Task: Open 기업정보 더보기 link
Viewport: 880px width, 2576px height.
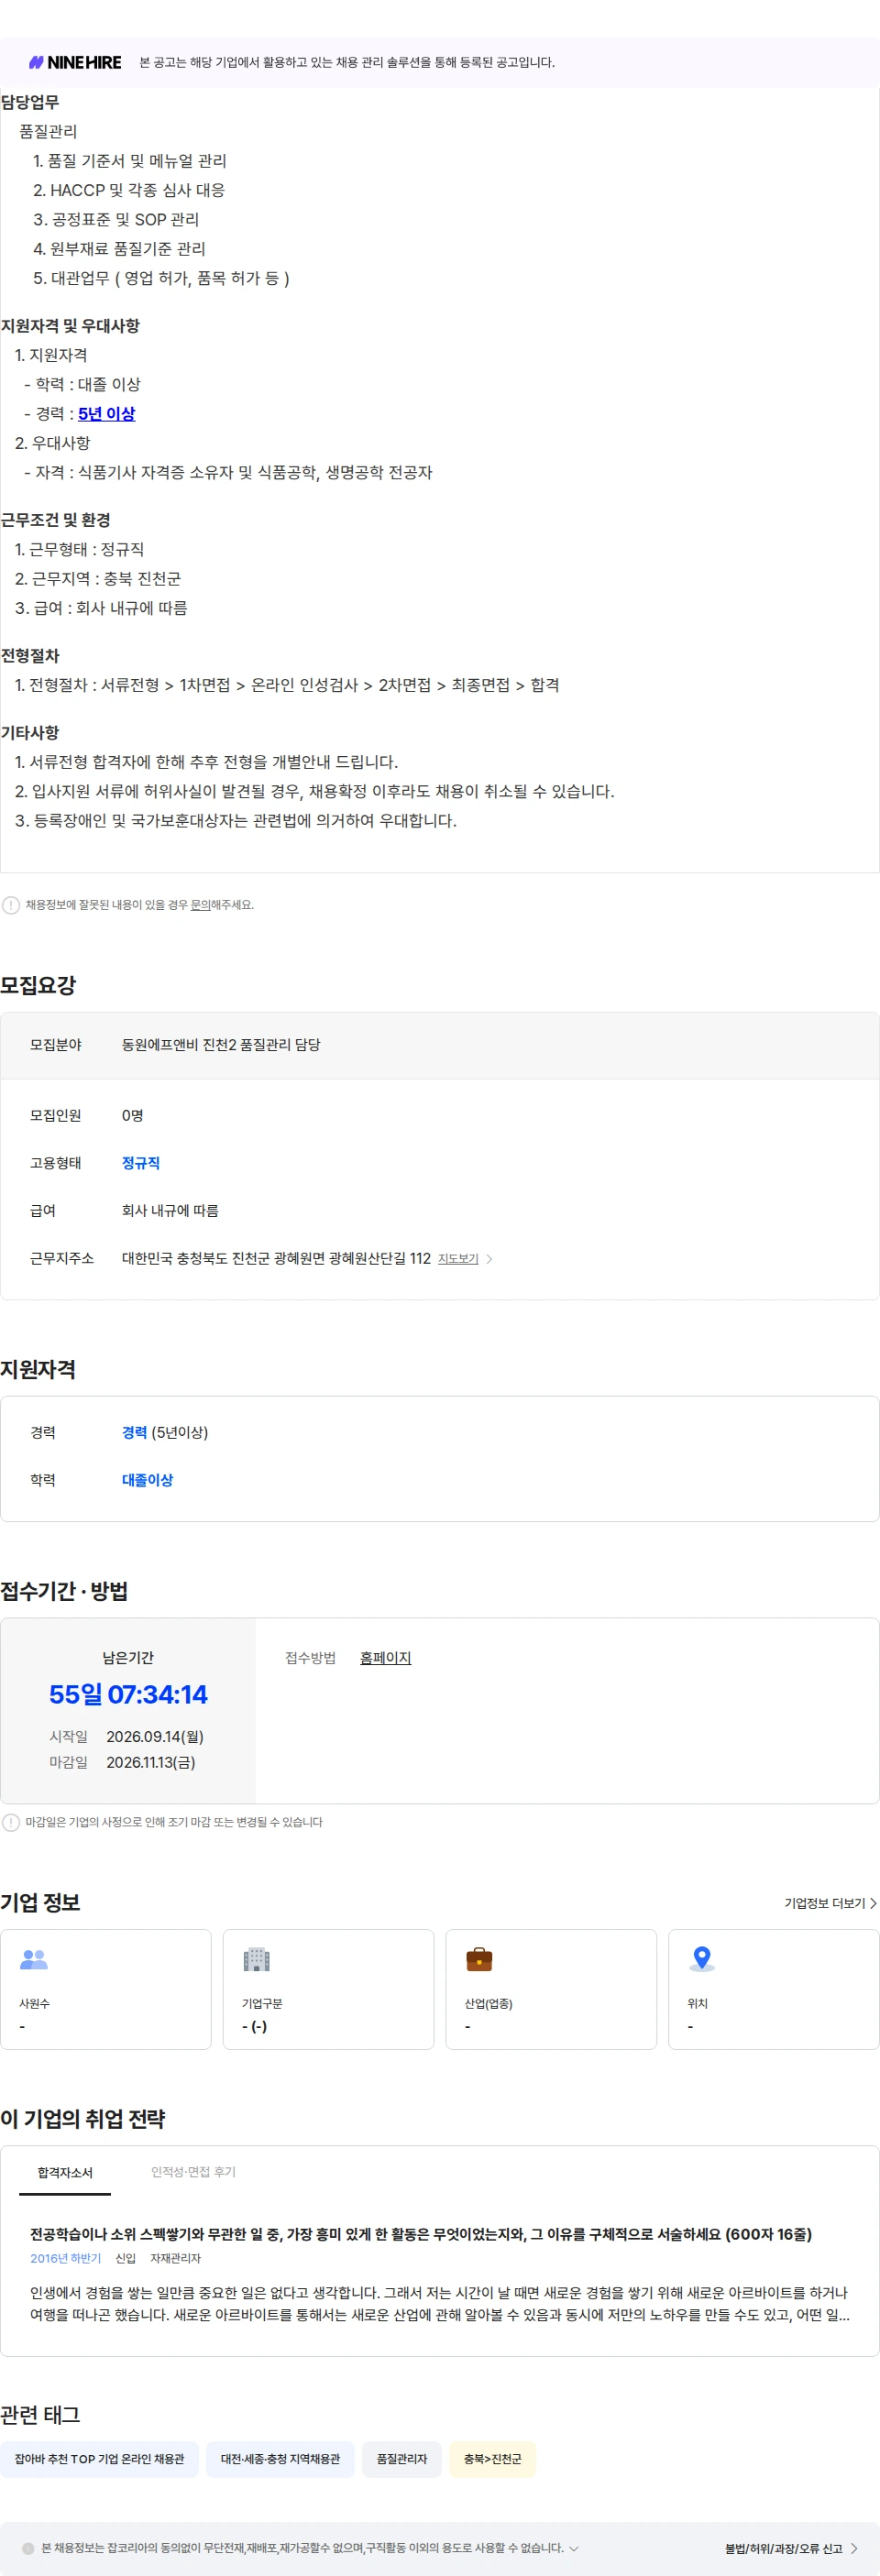Action: pyautogui.click(x=830, y=1903)
